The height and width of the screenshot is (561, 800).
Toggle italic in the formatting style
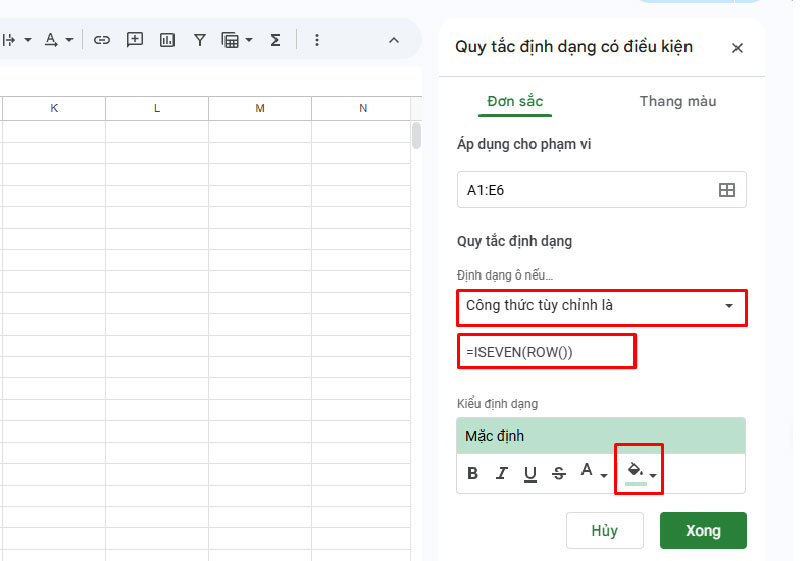(502, 473)
